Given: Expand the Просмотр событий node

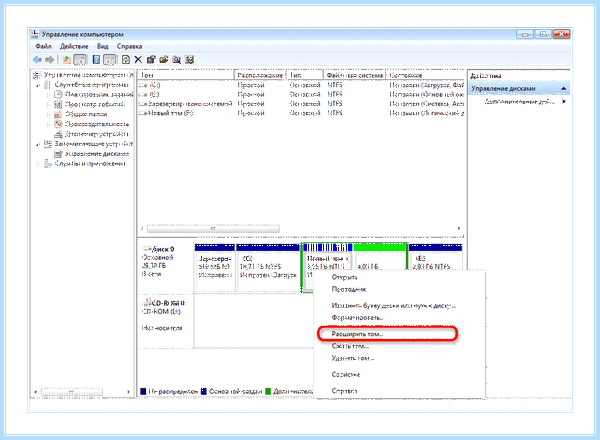Looking at the screenshot, I should point(48,104).
